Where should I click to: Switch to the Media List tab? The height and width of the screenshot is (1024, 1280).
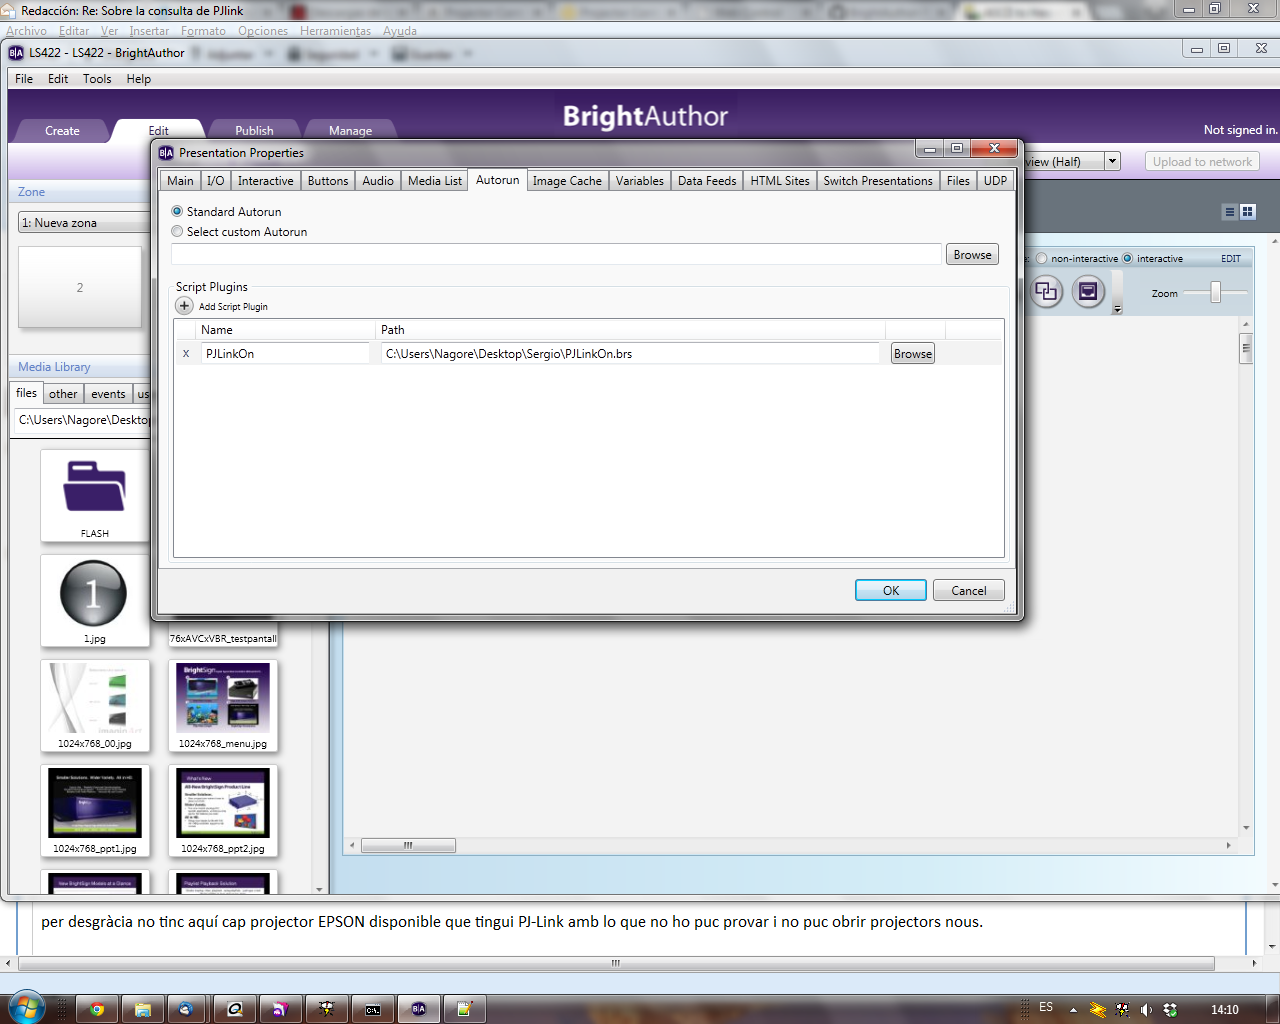click(x=435, y=181)
